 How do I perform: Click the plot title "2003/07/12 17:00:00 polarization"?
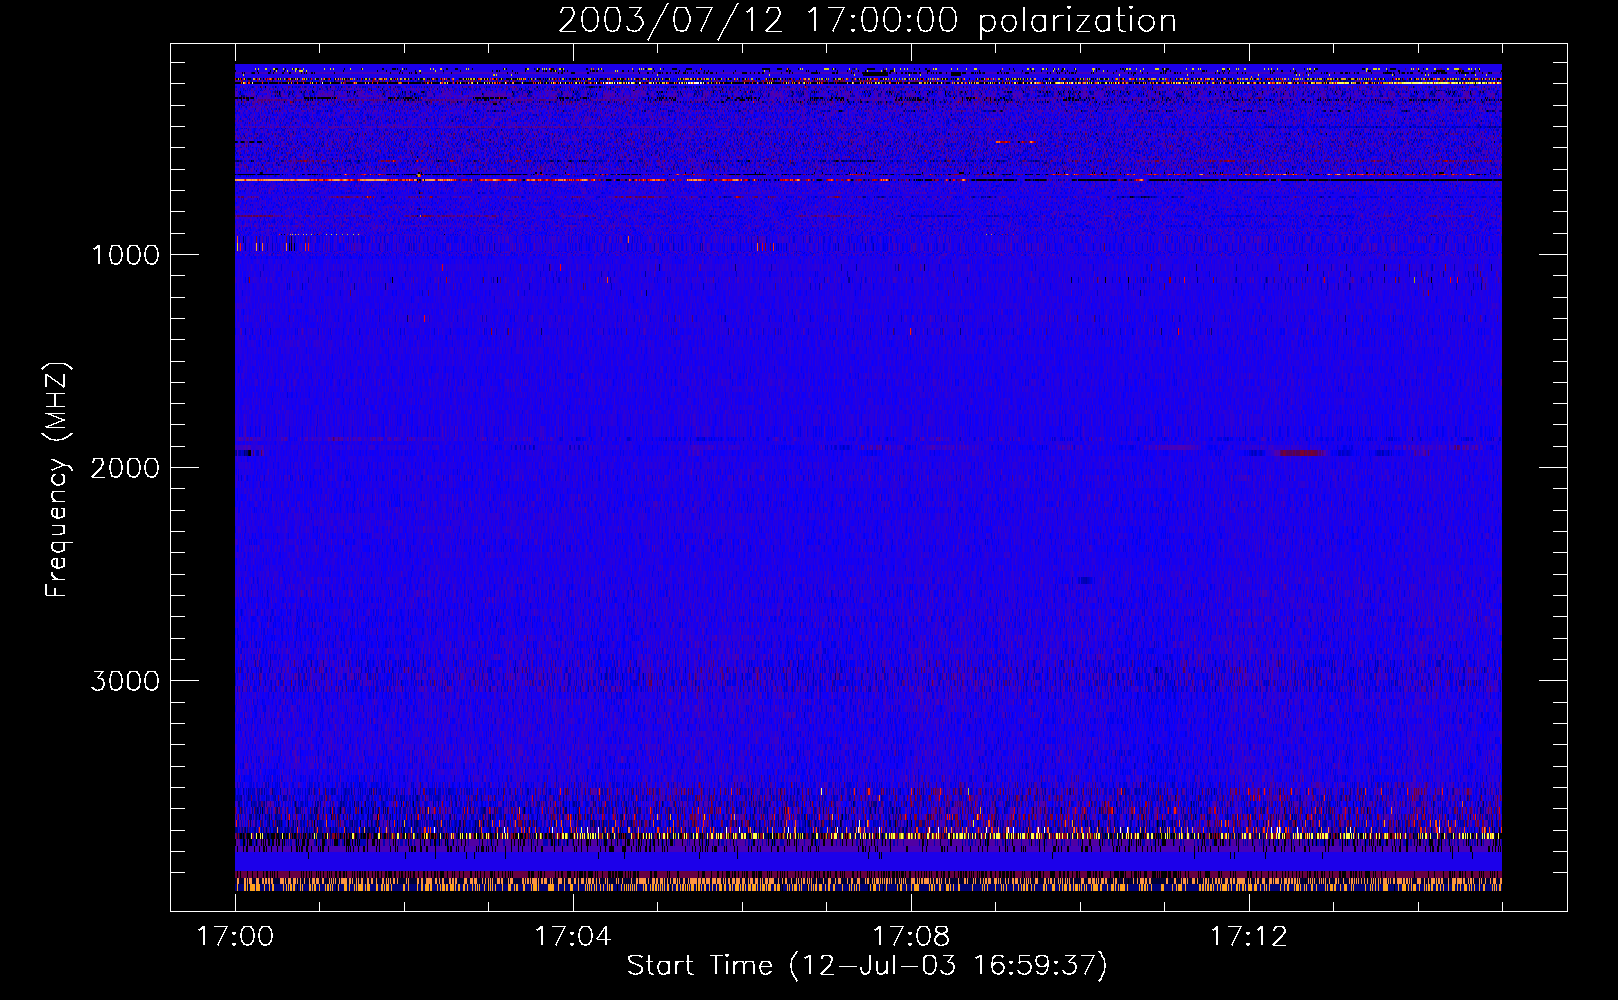coord(867,21)
